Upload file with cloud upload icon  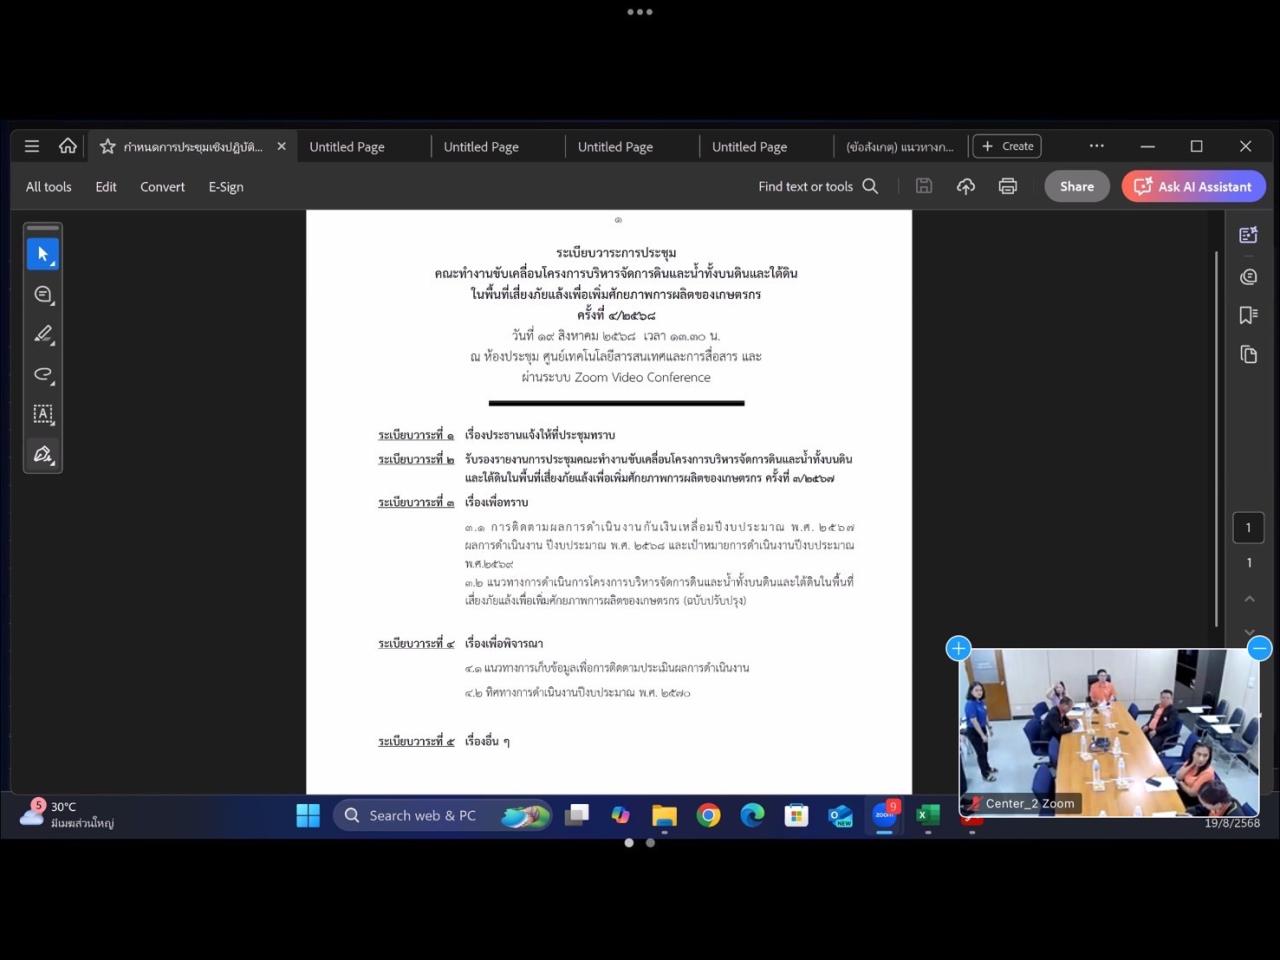pos(965,186)
